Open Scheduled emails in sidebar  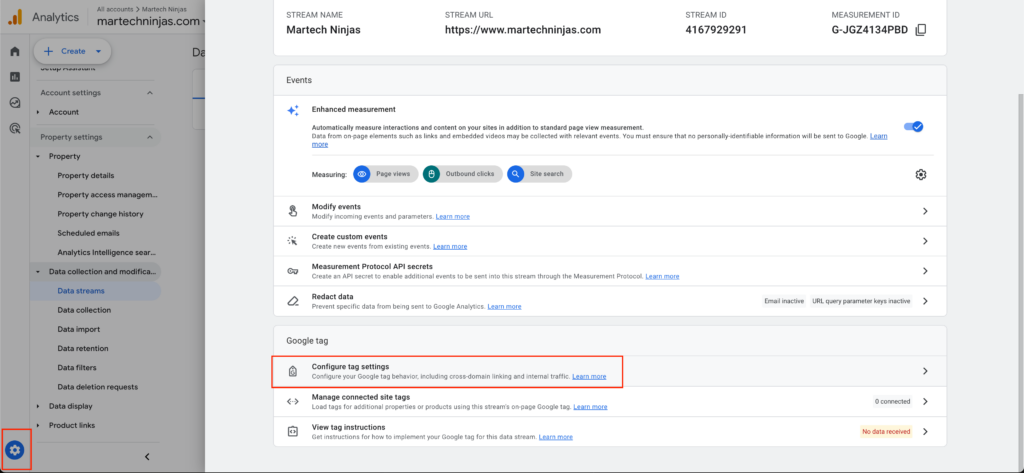point(88,233)
